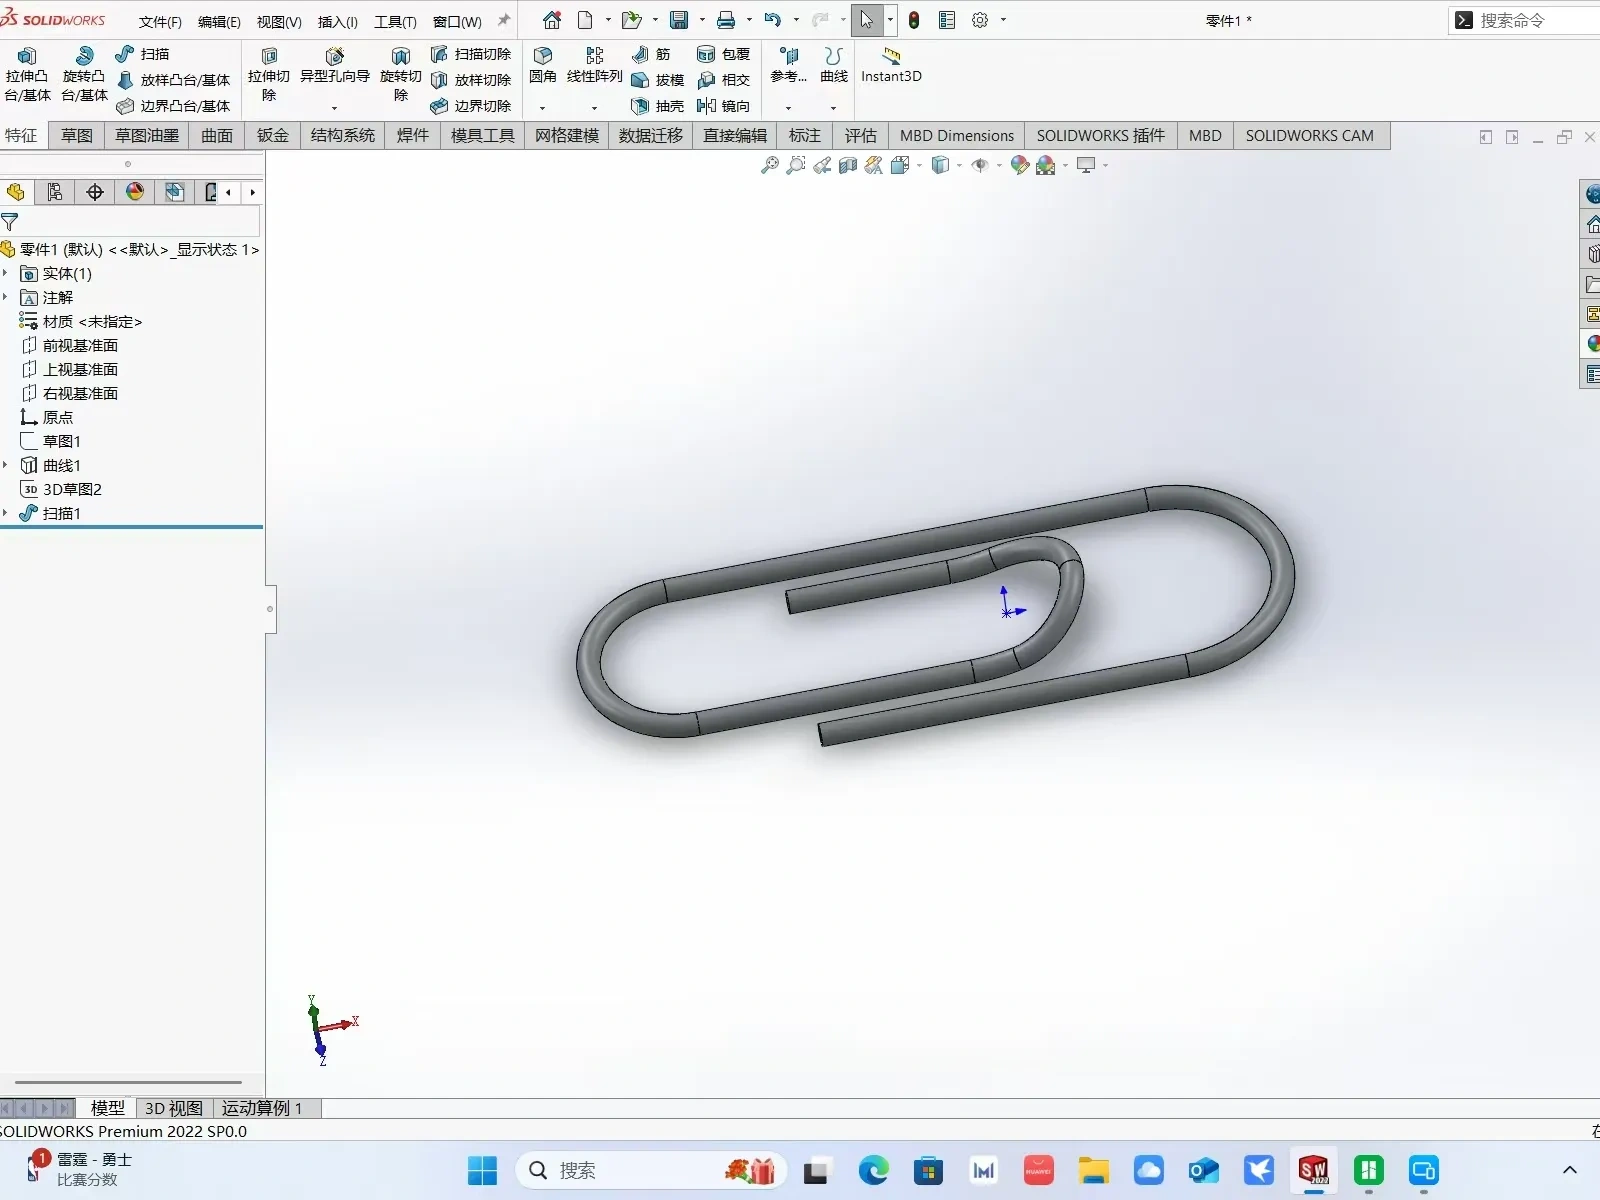Choose the 异型孔向导 hole wizard tool

pos(335,65)
